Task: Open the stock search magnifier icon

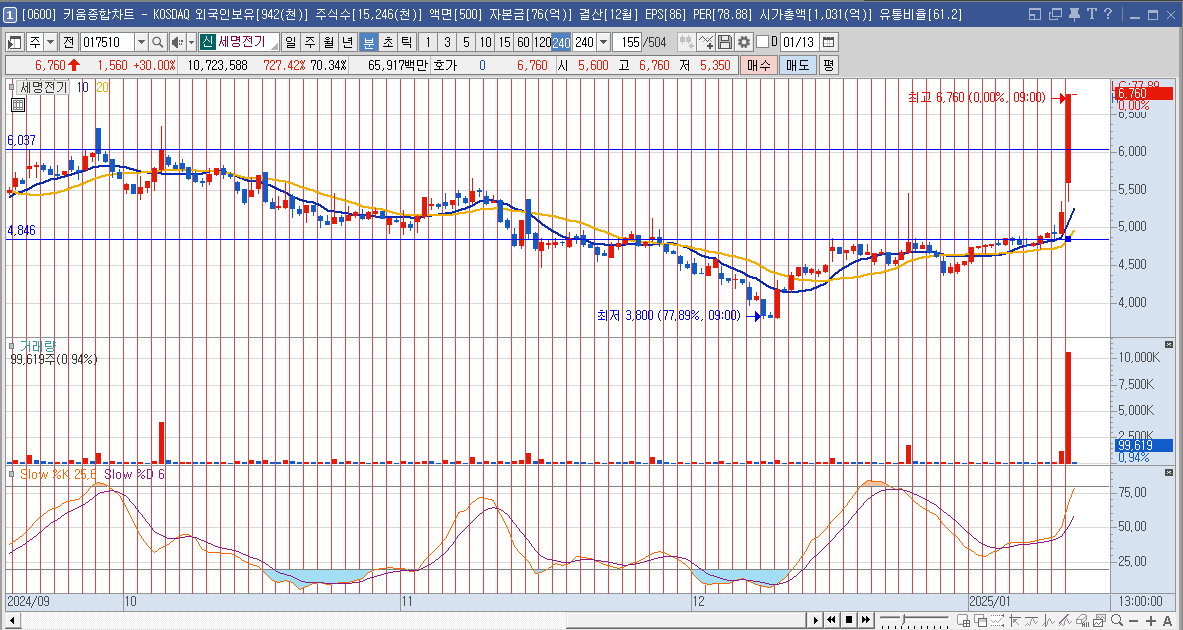Action: 157,42
